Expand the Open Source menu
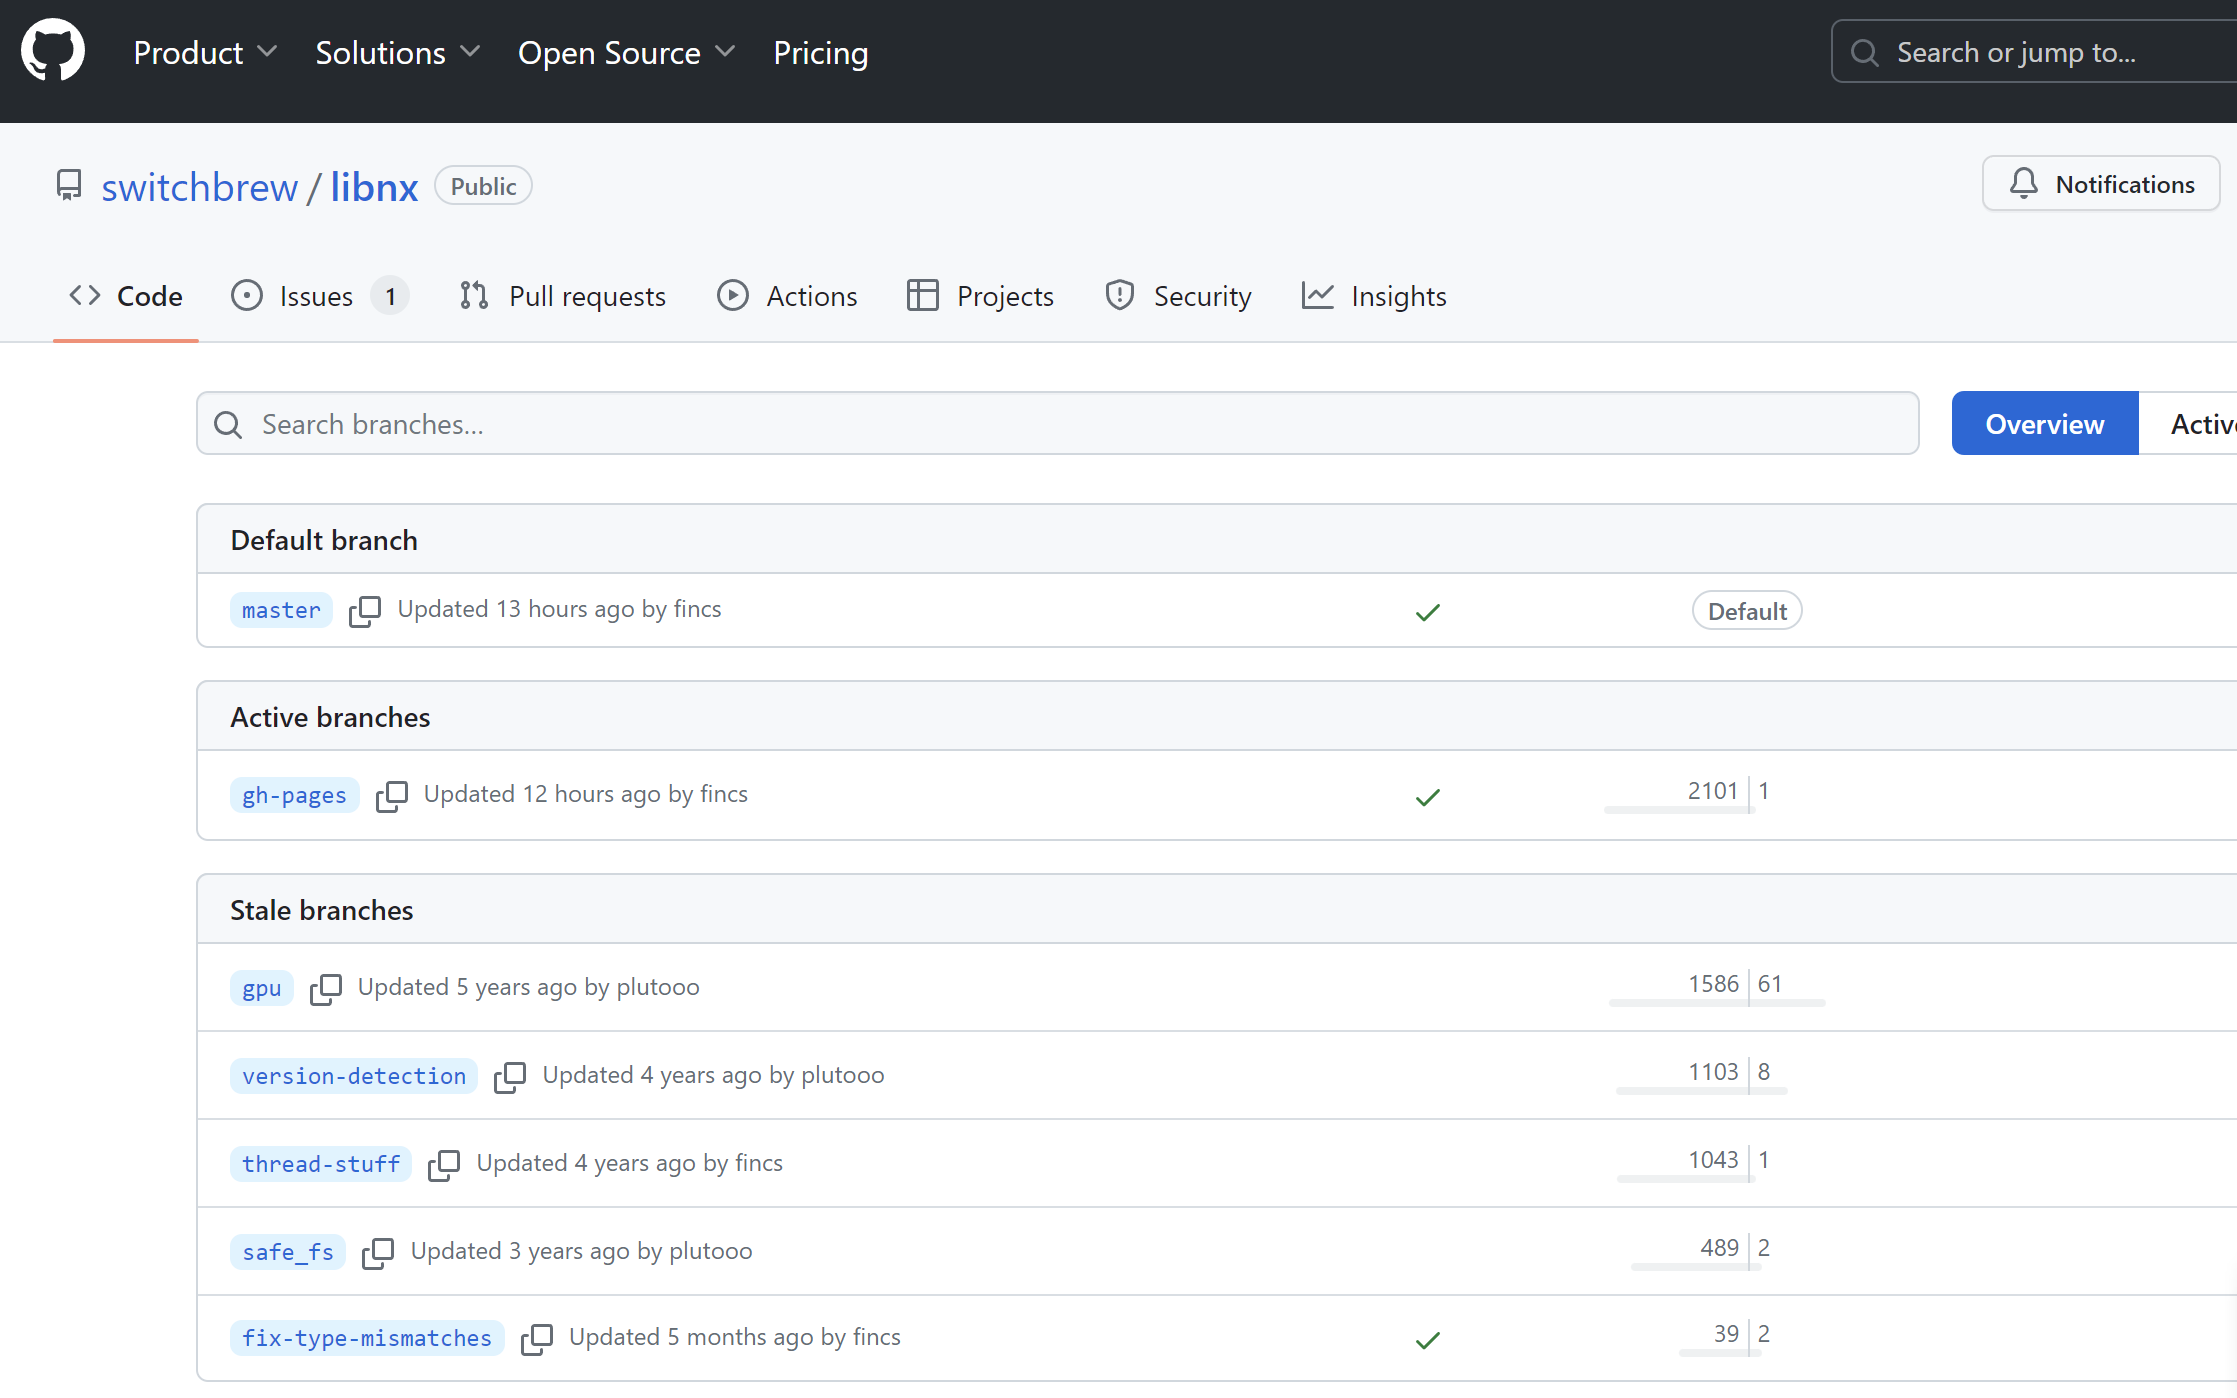 click(x=627, y=52)
